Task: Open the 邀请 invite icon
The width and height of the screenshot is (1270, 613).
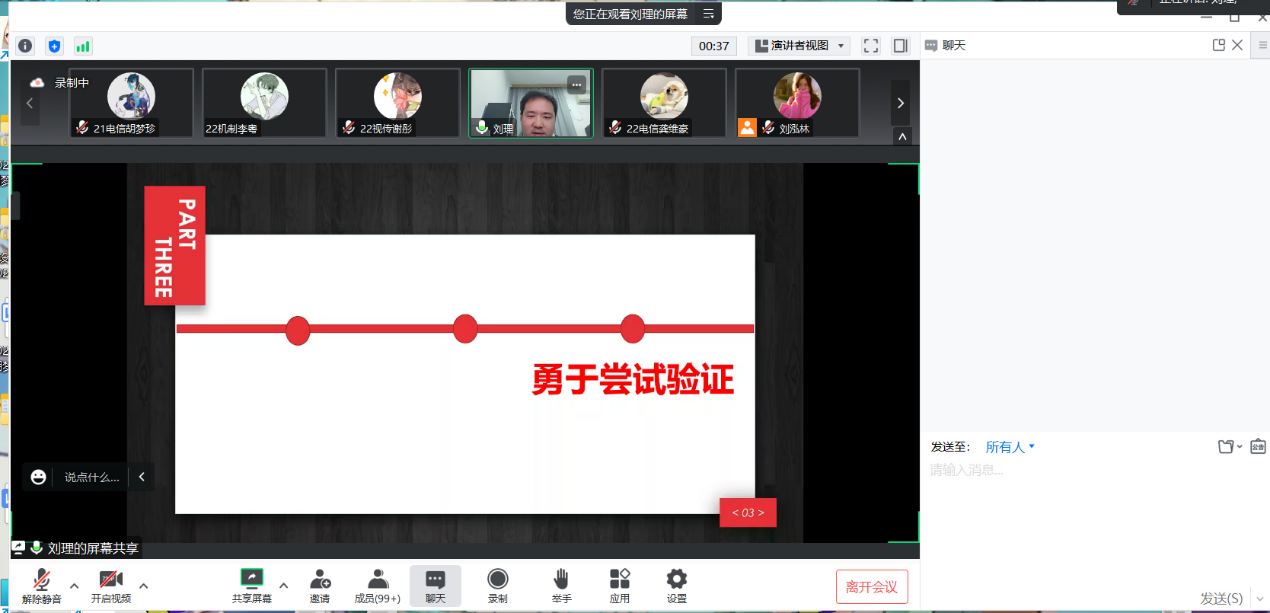Action: [320, 585]
